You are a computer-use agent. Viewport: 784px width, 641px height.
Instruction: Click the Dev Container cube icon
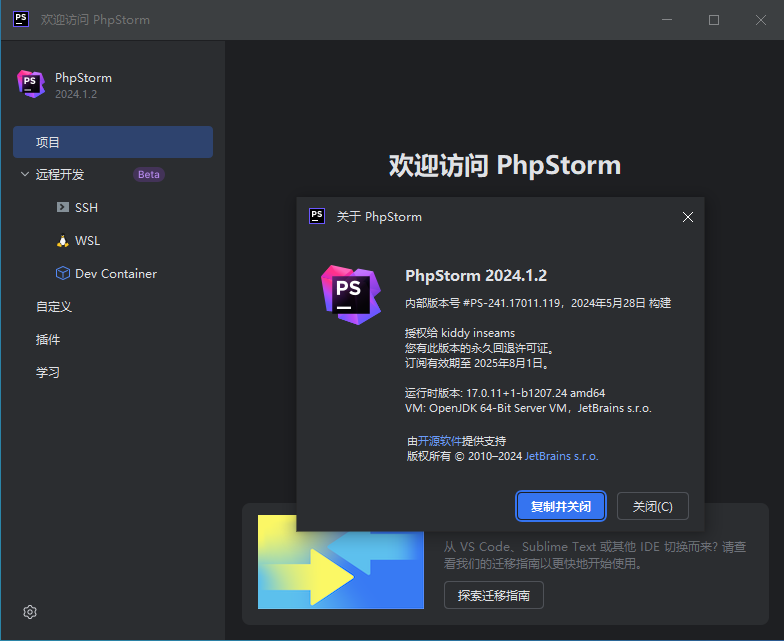click(62, 273)
